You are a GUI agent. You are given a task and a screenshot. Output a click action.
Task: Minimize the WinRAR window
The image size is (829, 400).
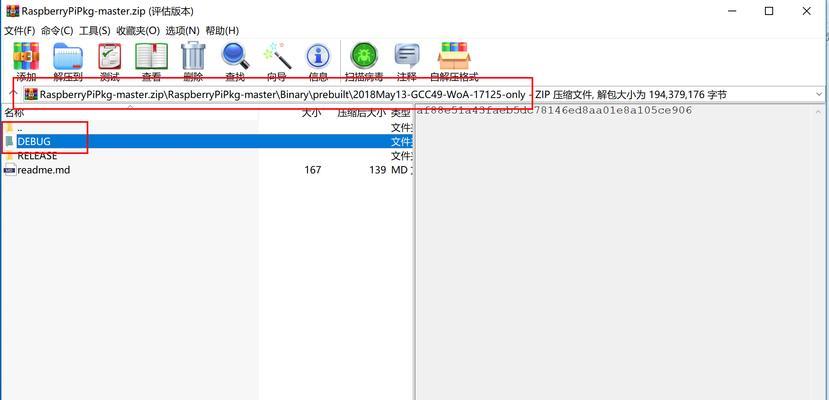(732, 11)
